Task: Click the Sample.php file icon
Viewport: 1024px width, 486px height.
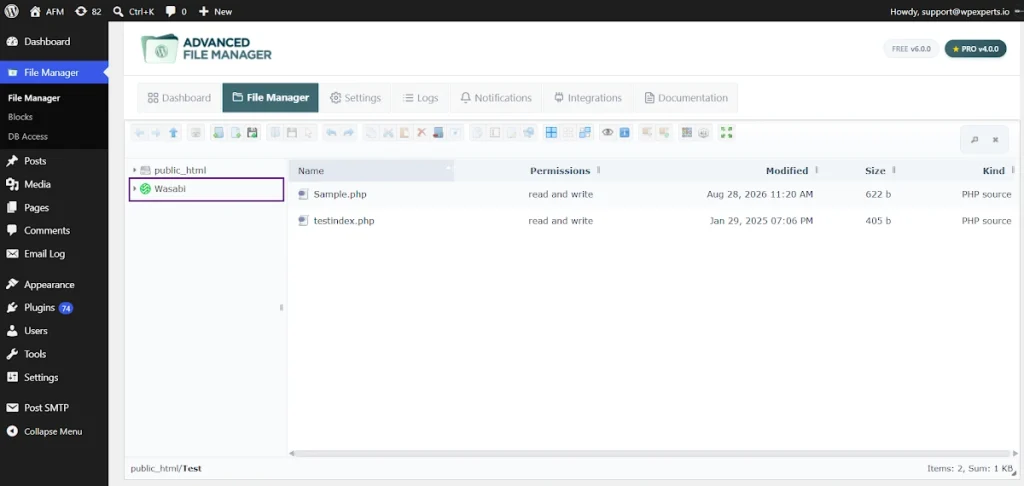Action: pos(302,194)
